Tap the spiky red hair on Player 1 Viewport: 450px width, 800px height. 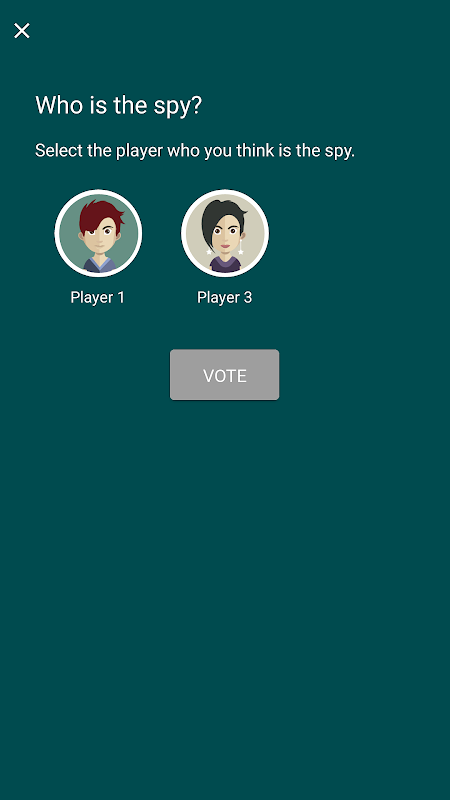point(101,213)
